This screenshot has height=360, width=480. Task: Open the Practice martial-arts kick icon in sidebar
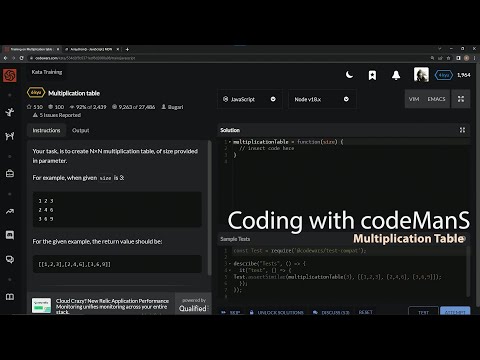point(10,112)
